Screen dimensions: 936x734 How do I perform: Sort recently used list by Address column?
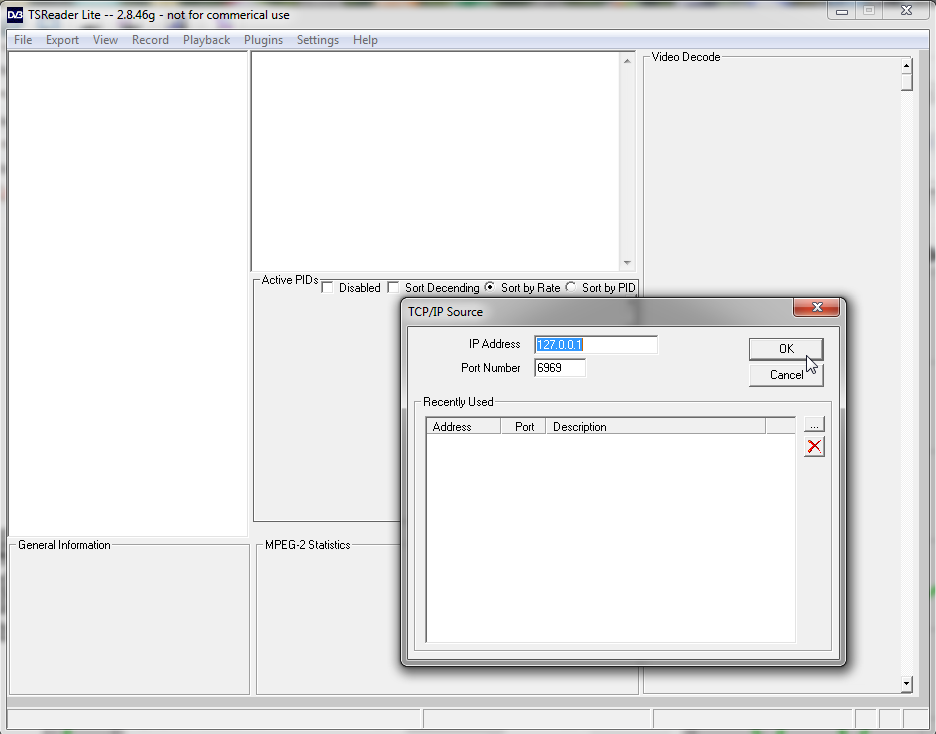pyautogui.click(x=463, y=427)
